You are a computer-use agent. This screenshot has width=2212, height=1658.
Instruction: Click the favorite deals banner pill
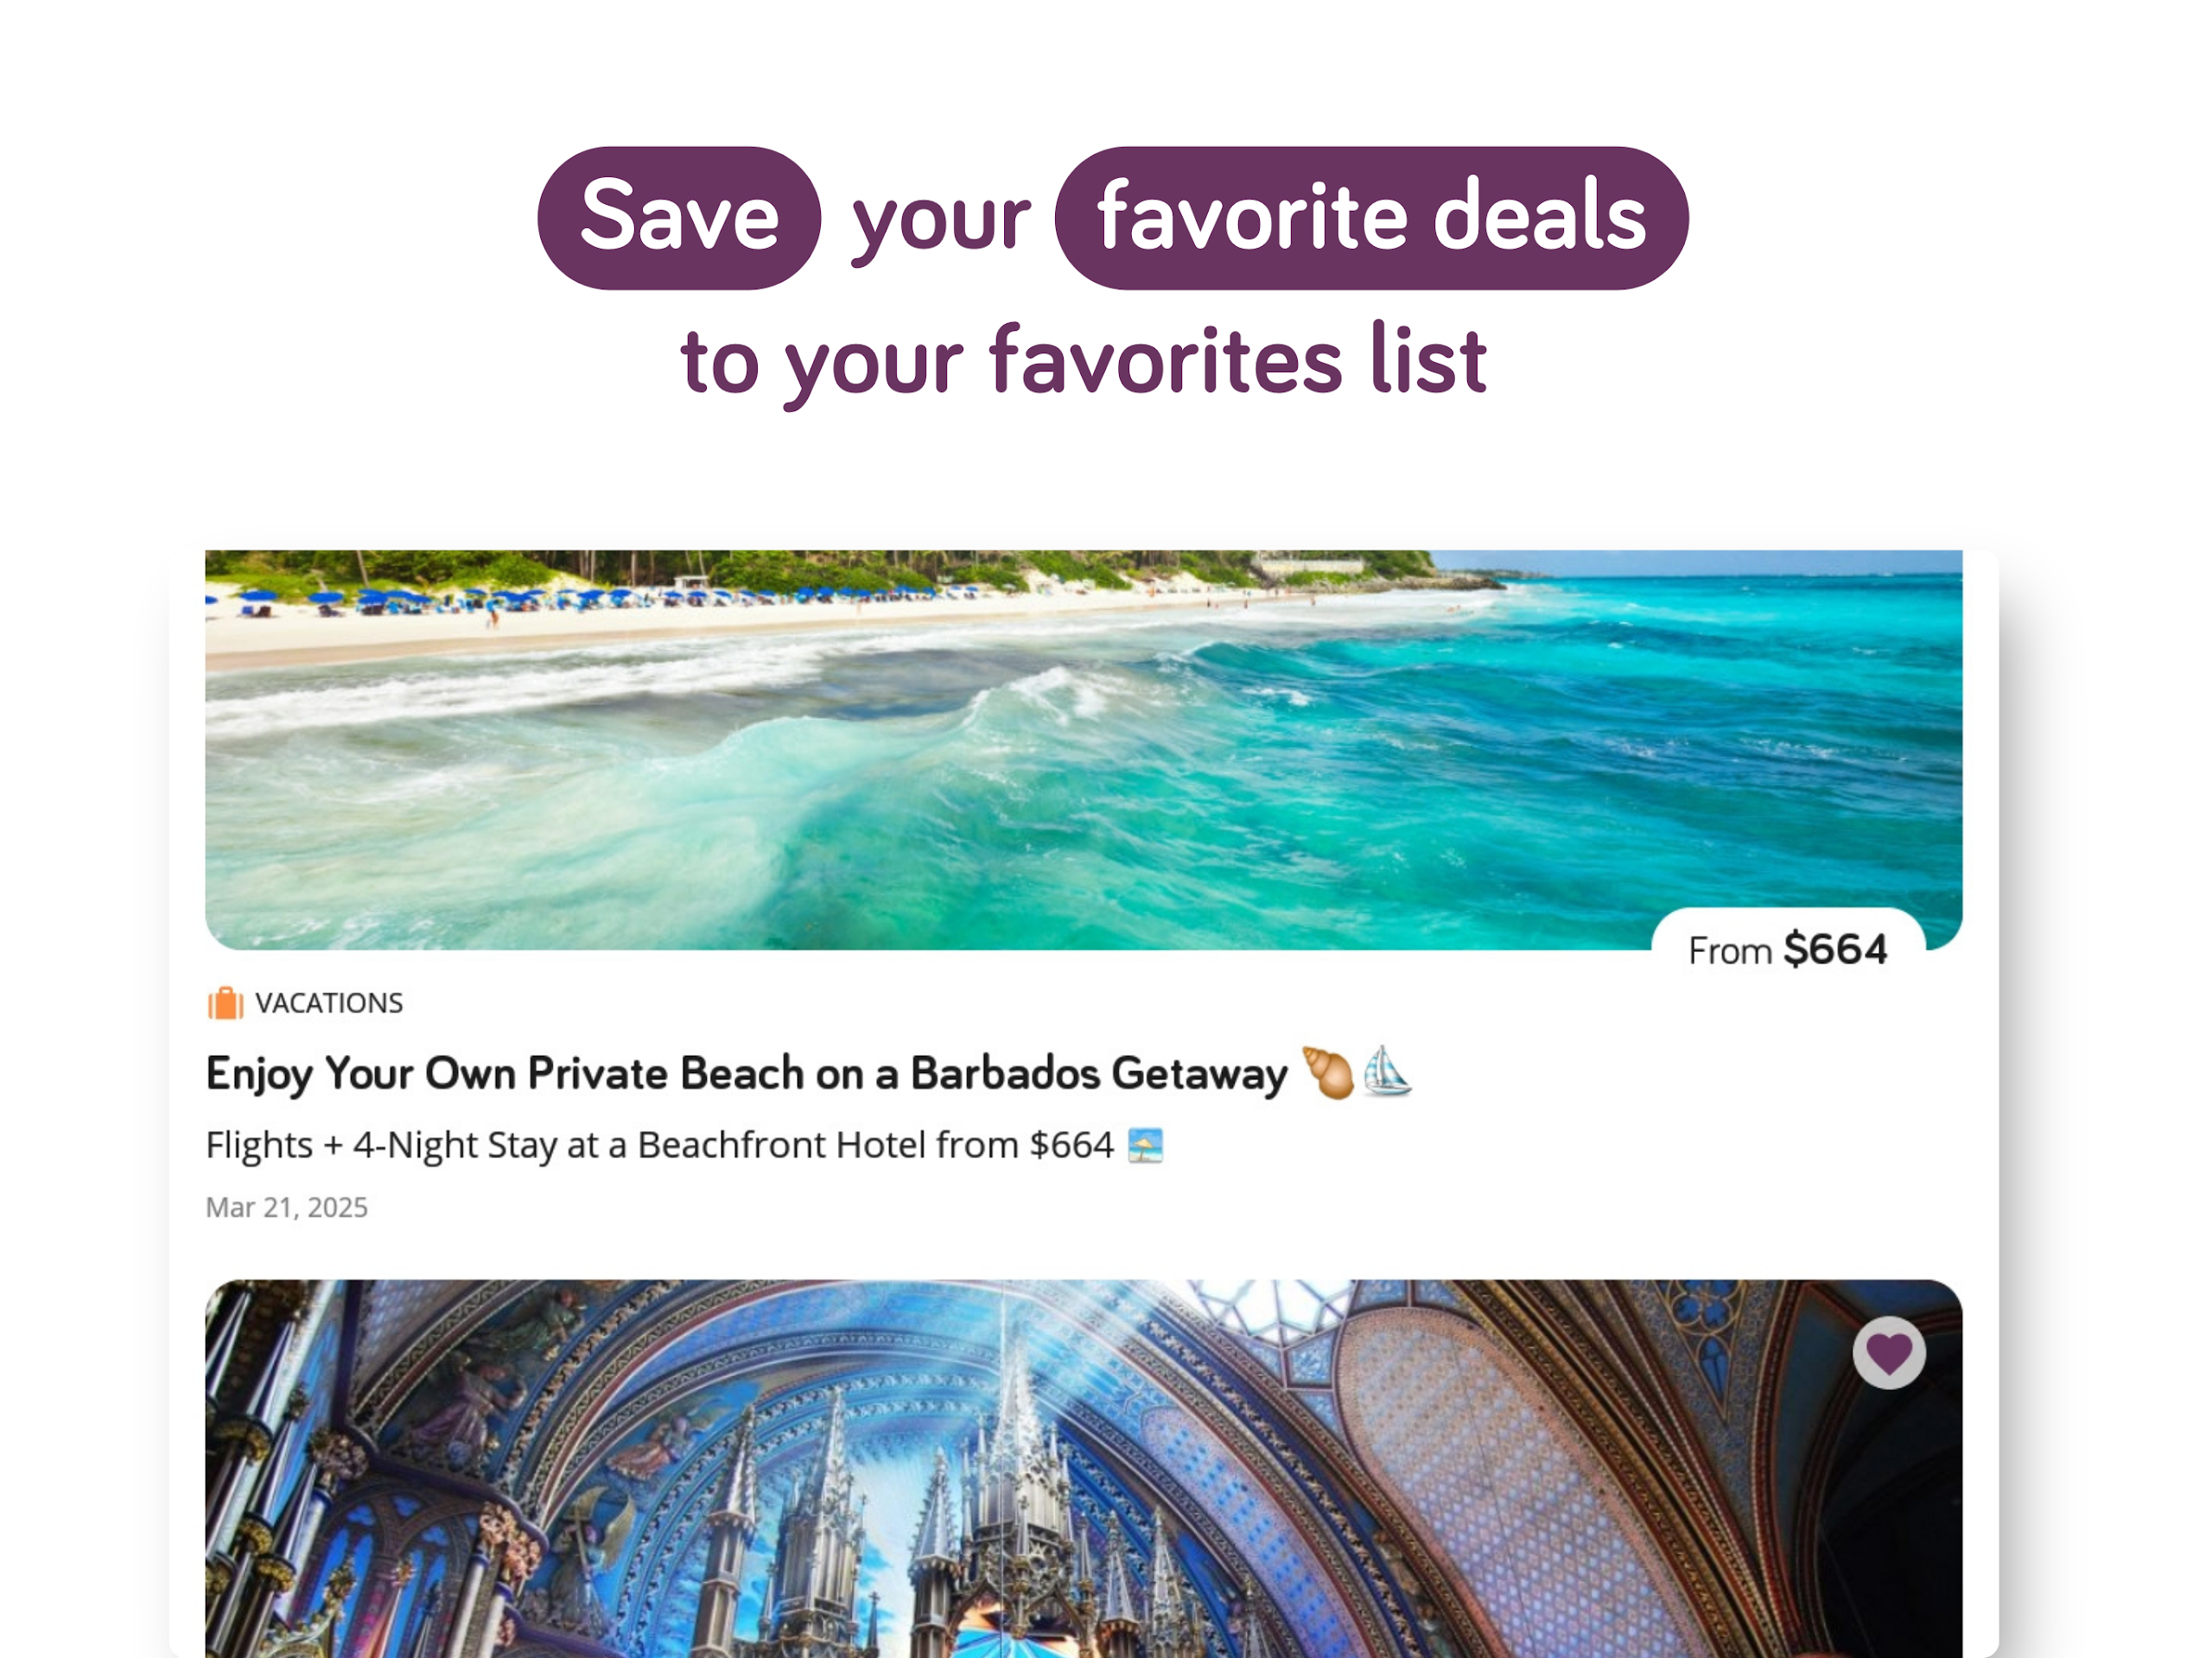pos(1371,218)
